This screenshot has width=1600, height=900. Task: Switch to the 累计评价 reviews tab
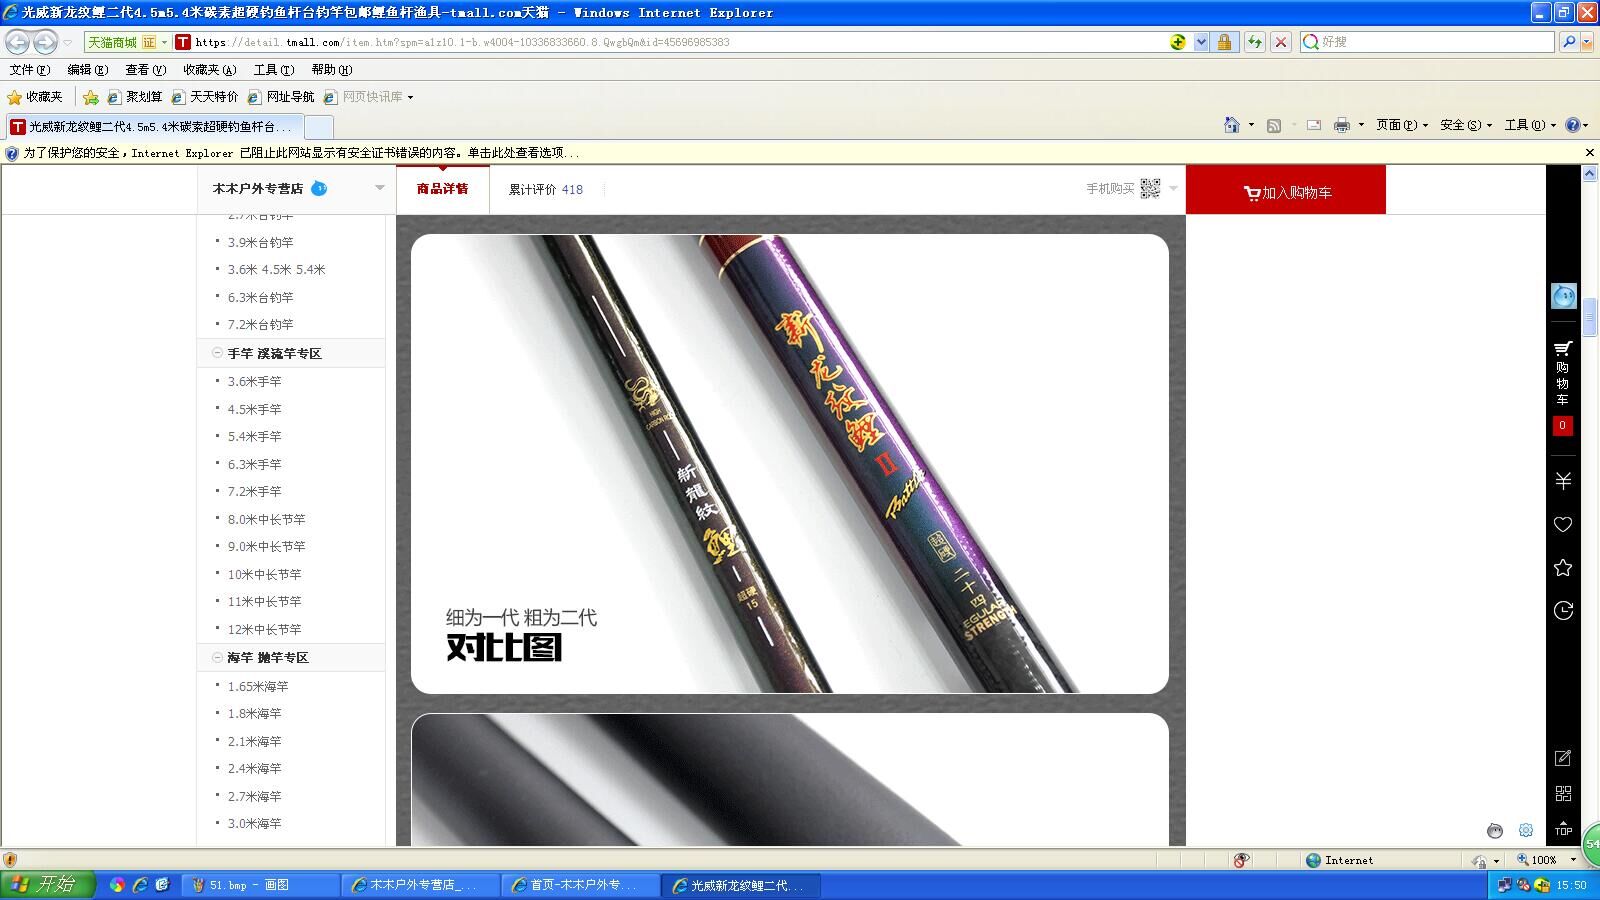tap(545, 189)
